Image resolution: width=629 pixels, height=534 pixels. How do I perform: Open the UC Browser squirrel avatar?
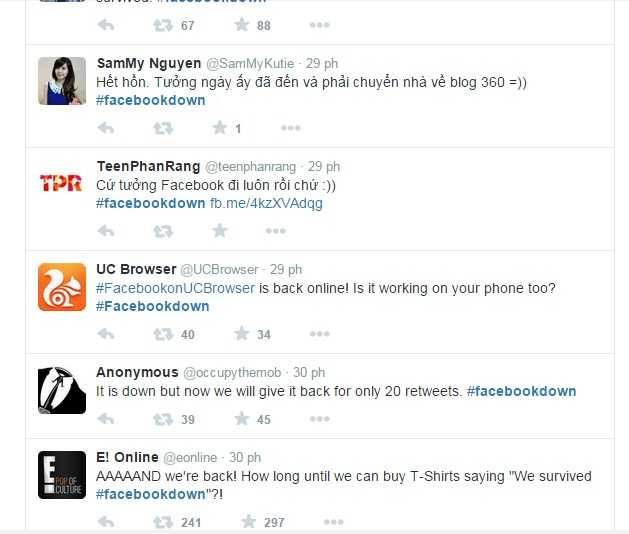(62, 287)
